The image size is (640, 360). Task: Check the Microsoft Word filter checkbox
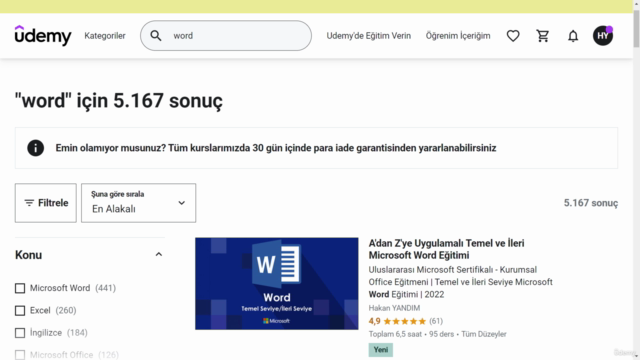20,288
